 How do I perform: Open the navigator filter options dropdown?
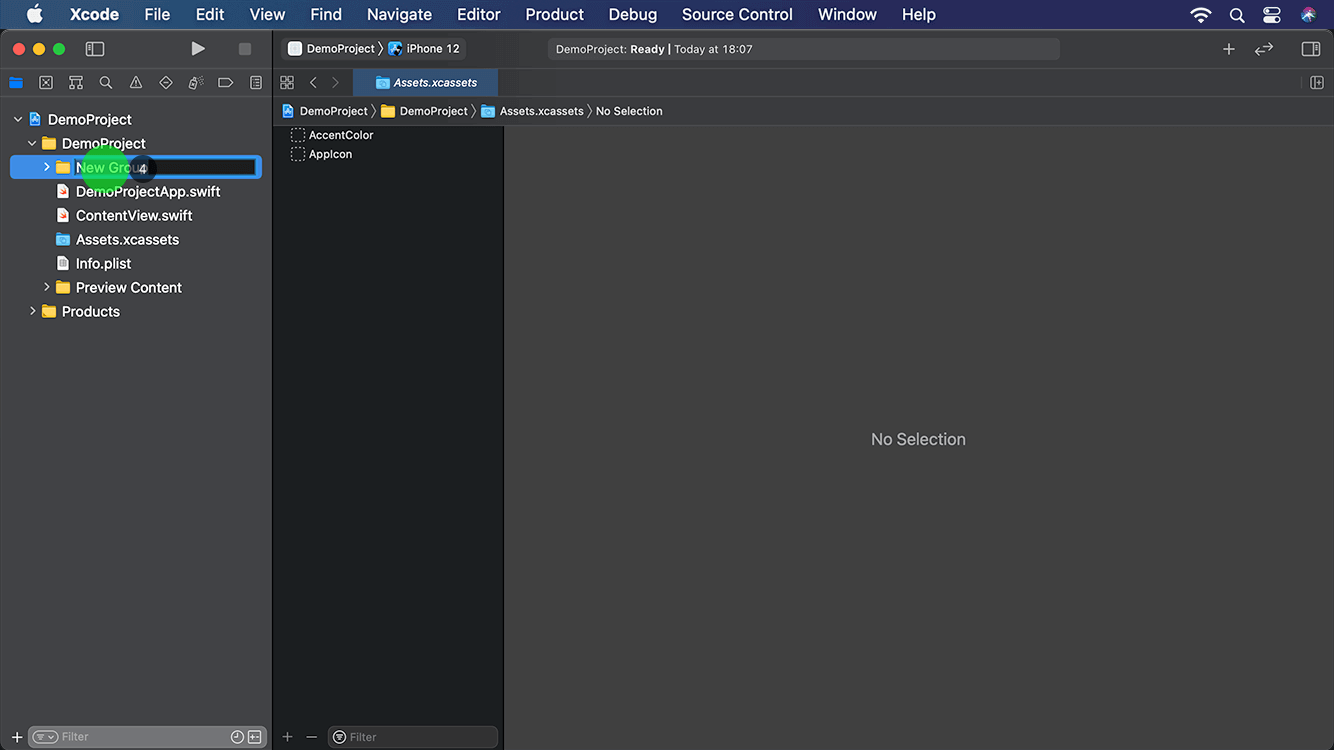pos(45,737)
